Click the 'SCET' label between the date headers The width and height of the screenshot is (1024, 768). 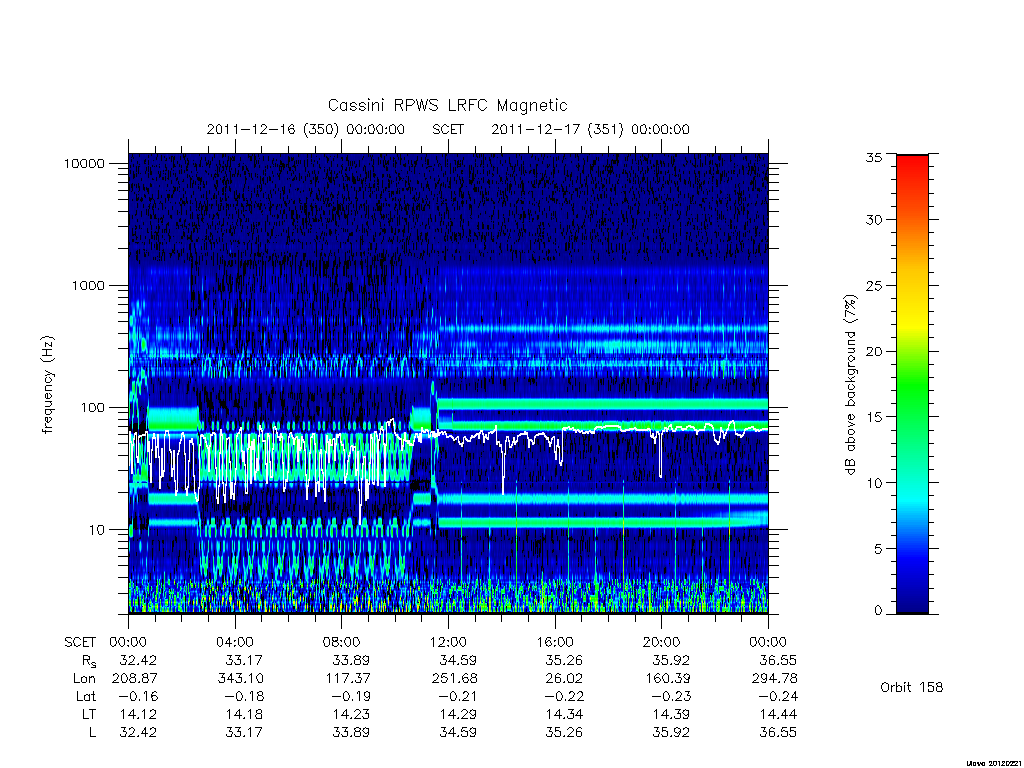click(448, 129)
